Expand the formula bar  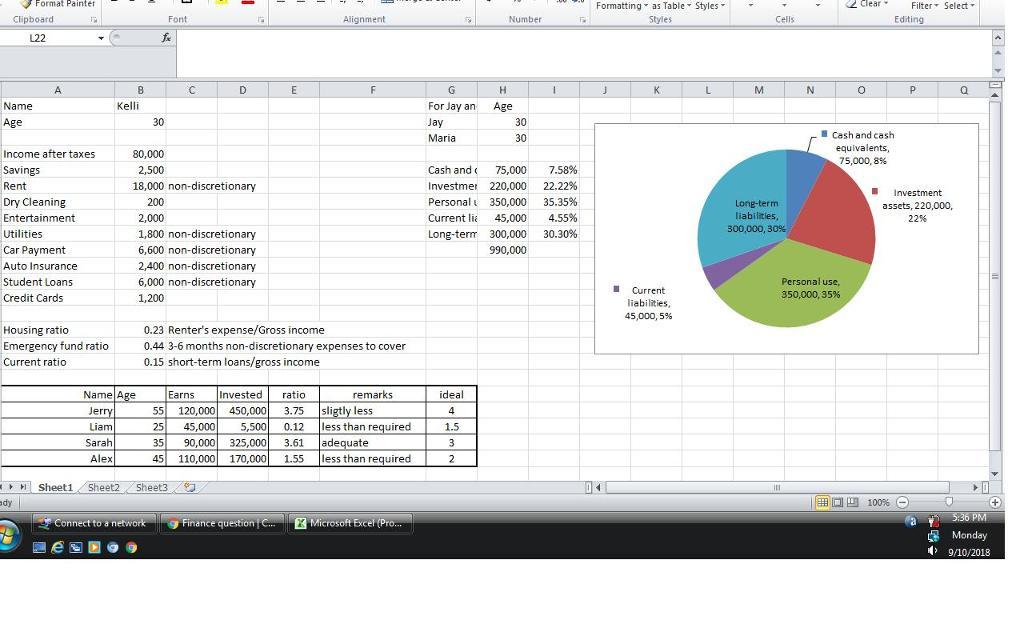[996, 38]
